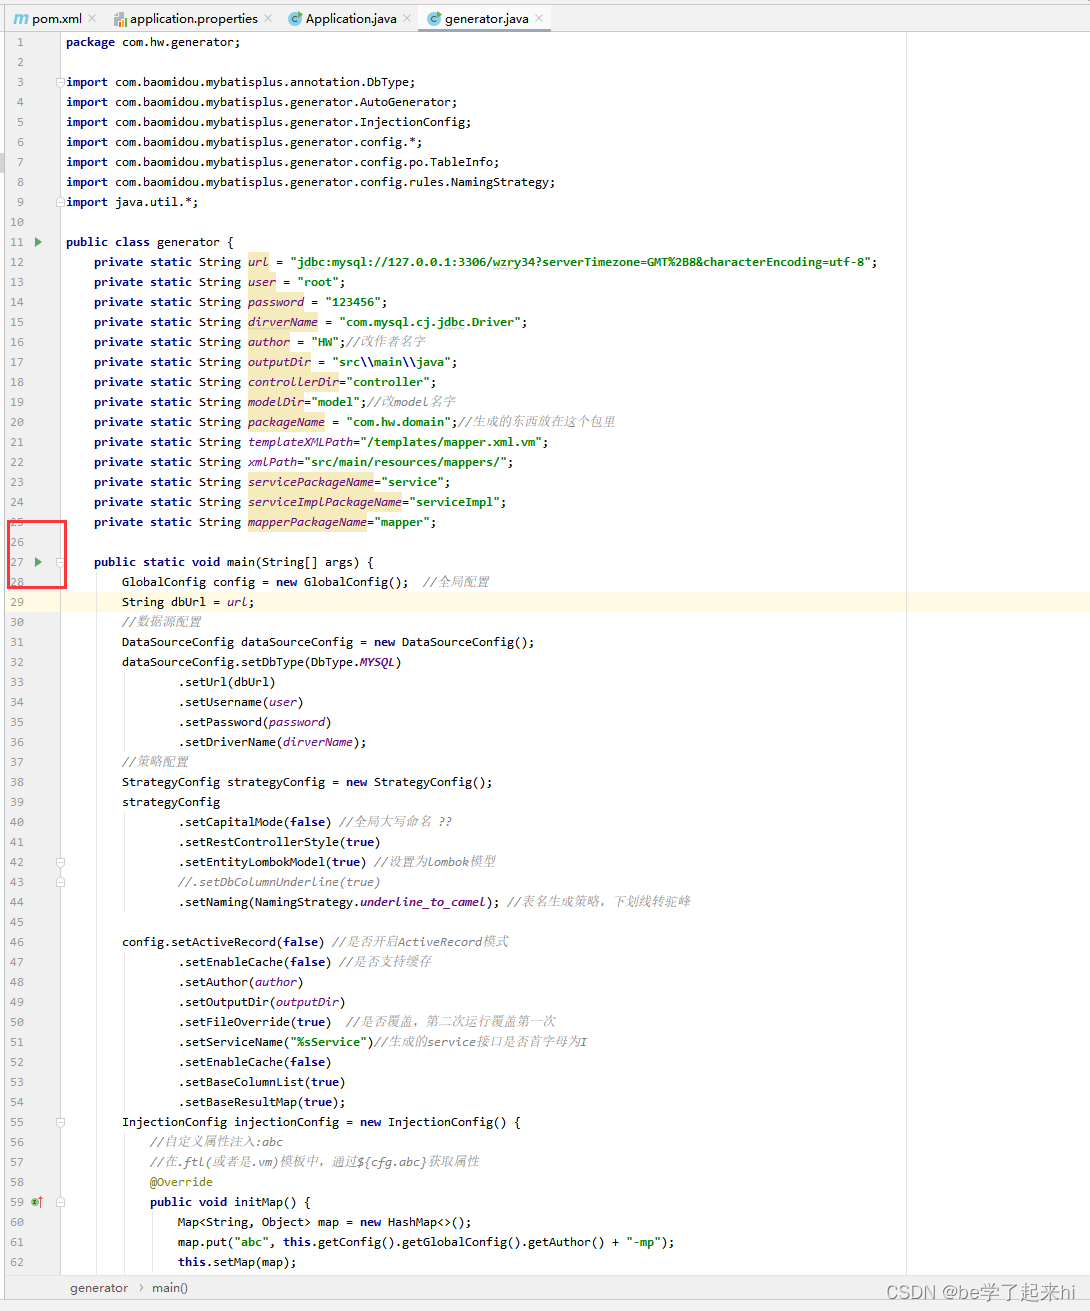Collapse the imports block at line 3
The height and width of the screenshot is (1311, 1090).
[60, 82]
